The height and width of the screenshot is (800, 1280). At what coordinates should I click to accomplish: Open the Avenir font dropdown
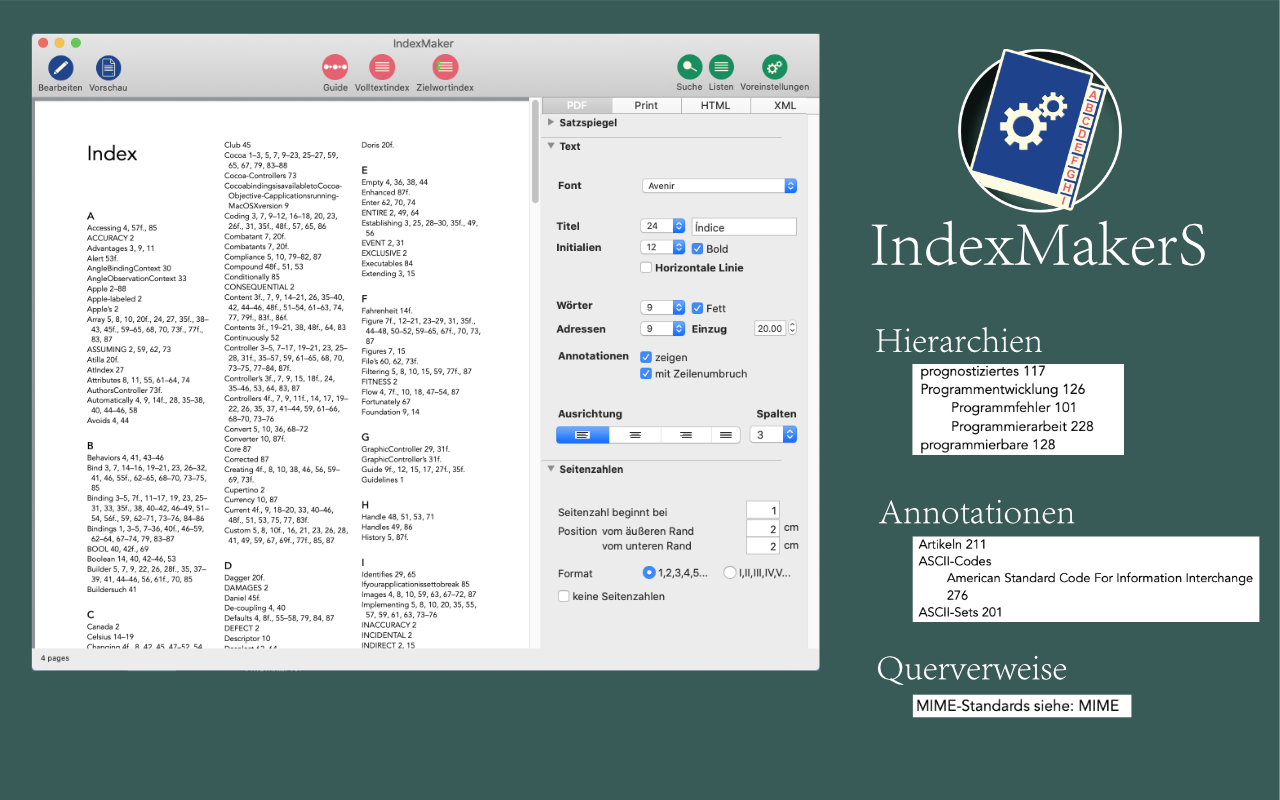(x=719, y=186)
